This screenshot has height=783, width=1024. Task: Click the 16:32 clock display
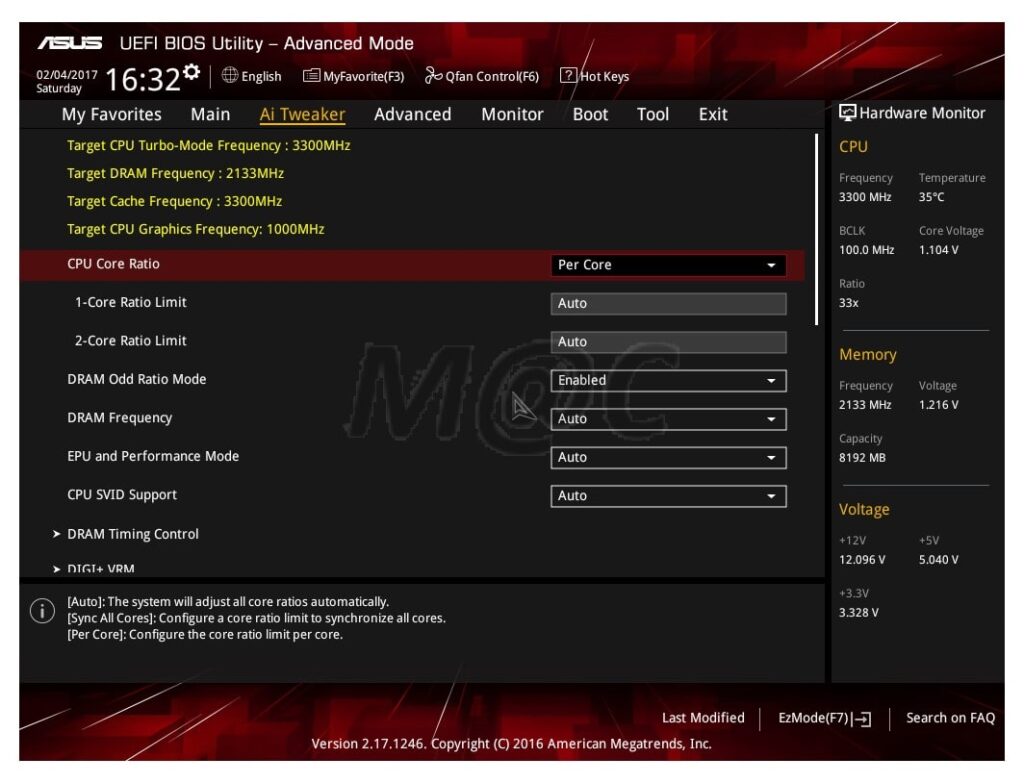[142, 80]
